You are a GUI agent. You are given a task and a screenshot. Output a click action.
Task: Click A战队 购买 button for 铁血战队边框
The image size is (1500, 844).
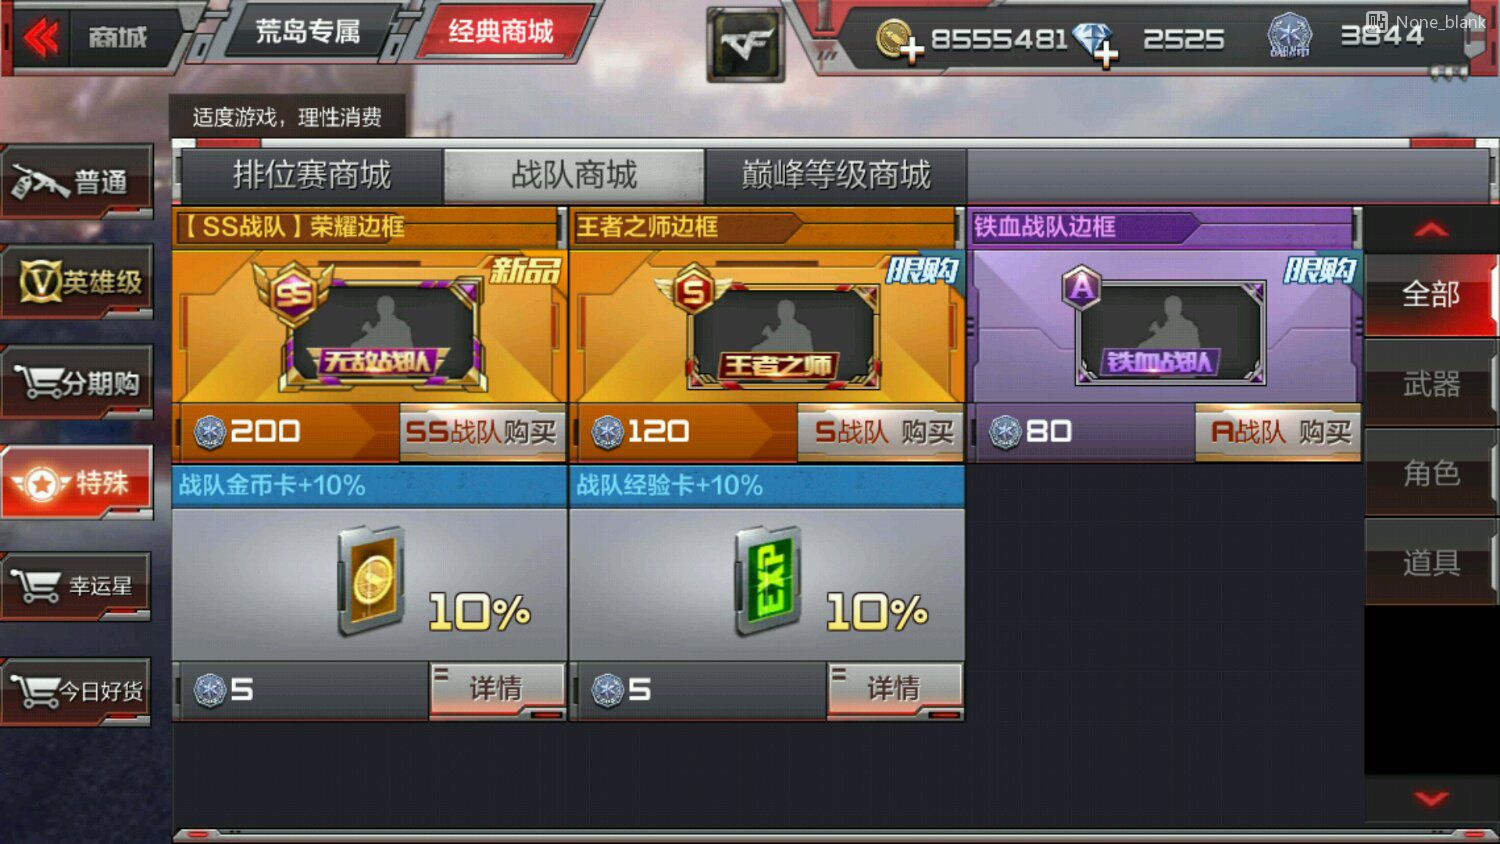(x=1279, y=432)
